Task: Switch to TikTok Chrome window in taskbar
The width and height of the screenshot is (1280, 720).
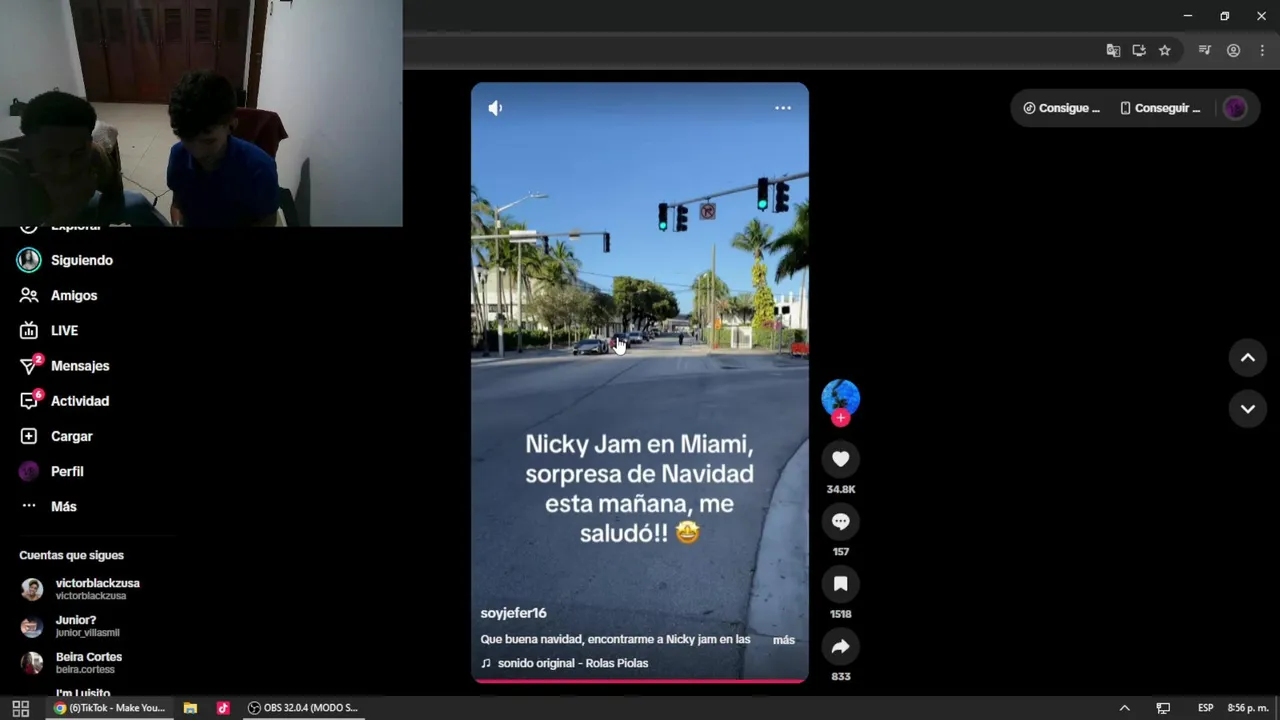Action: point(110,708)
